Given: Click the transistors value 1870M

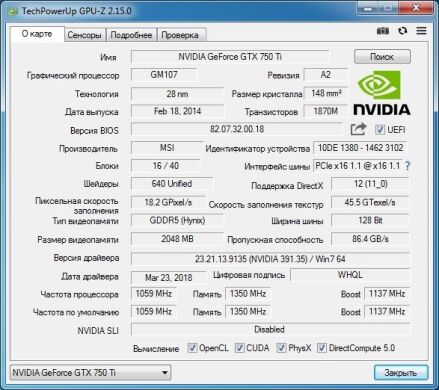Looking at the screenshot, I should [326, 111].
